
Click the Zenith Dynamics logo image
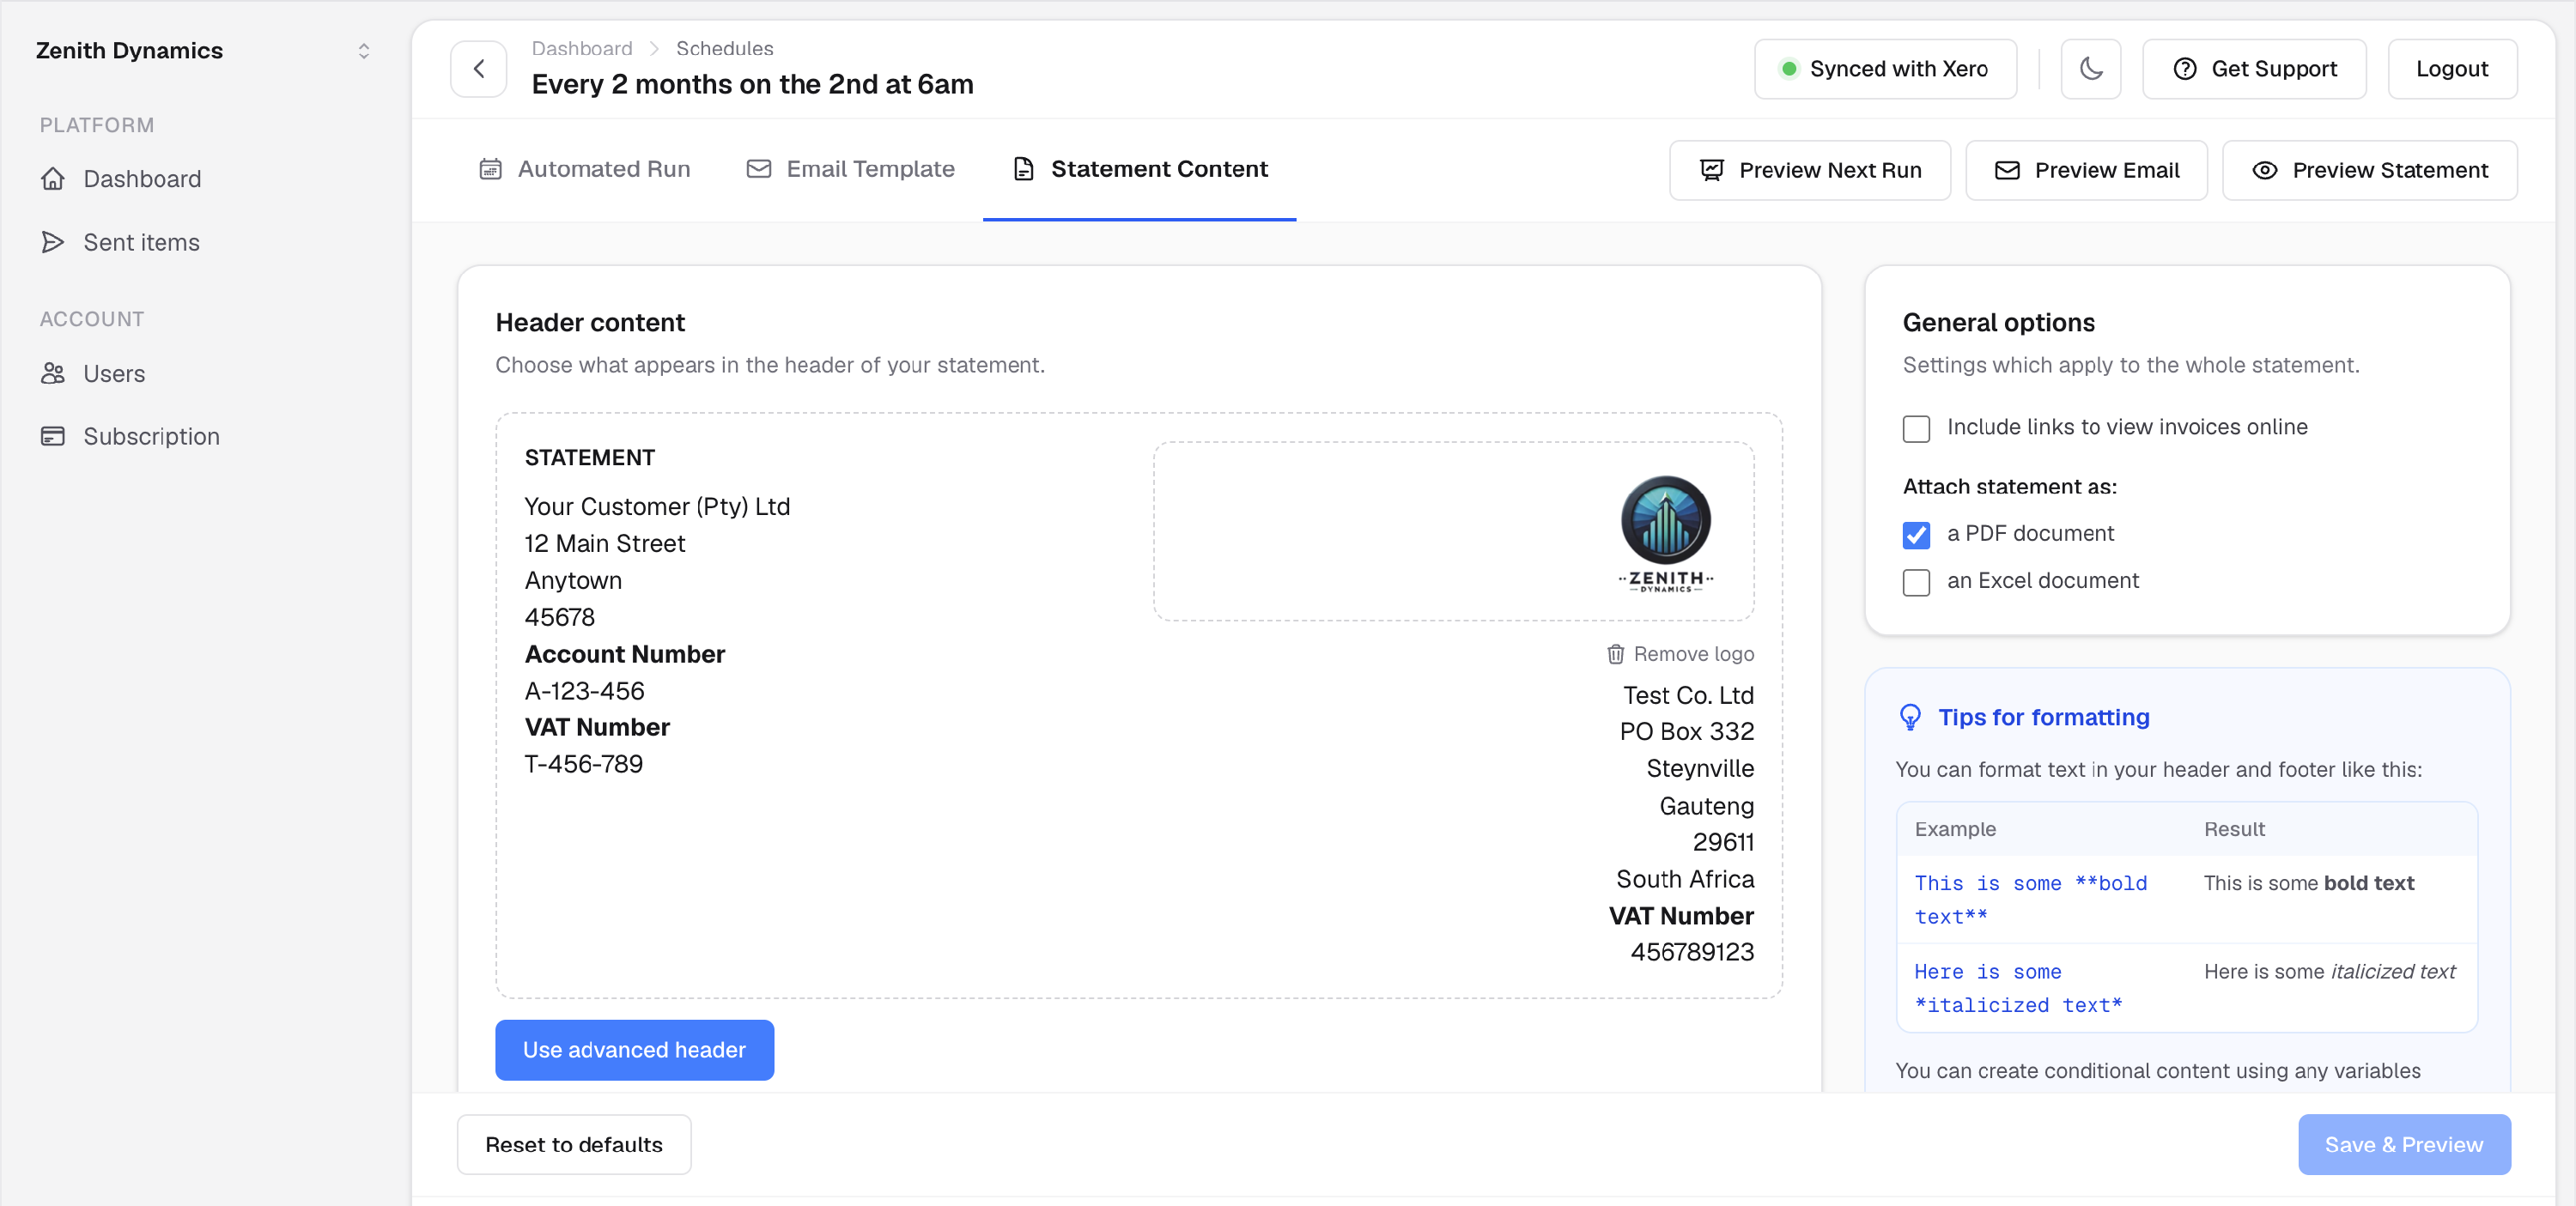pyautogui.click(x=1665, y=533)
